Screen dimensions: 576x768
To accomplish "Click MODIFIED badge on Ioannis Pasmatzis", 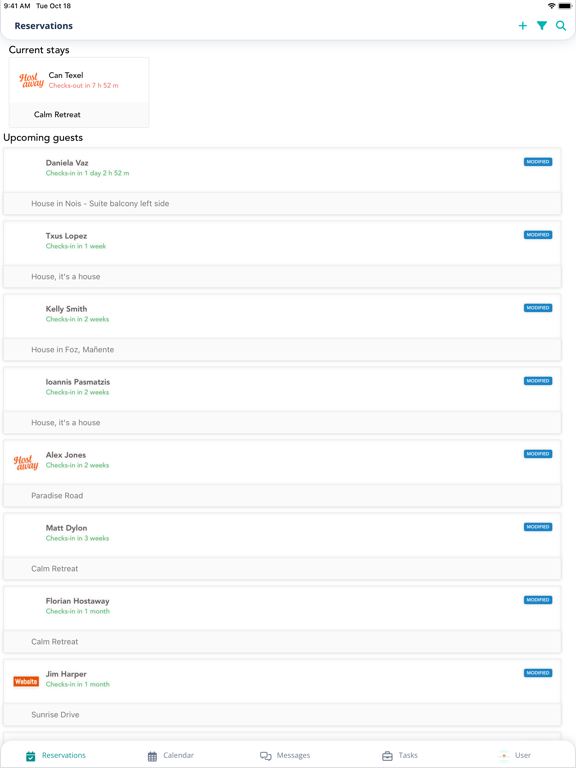I will [538, 381].
